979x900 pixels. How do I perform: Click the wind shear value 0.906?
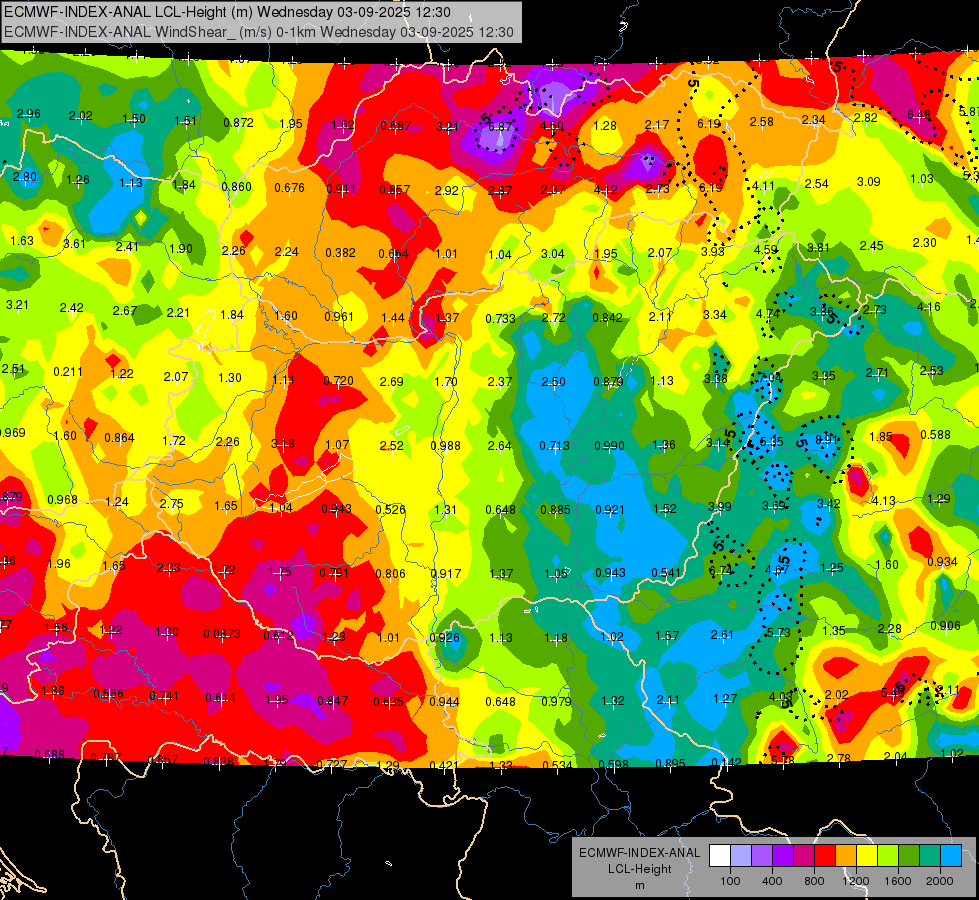point(945,626)
